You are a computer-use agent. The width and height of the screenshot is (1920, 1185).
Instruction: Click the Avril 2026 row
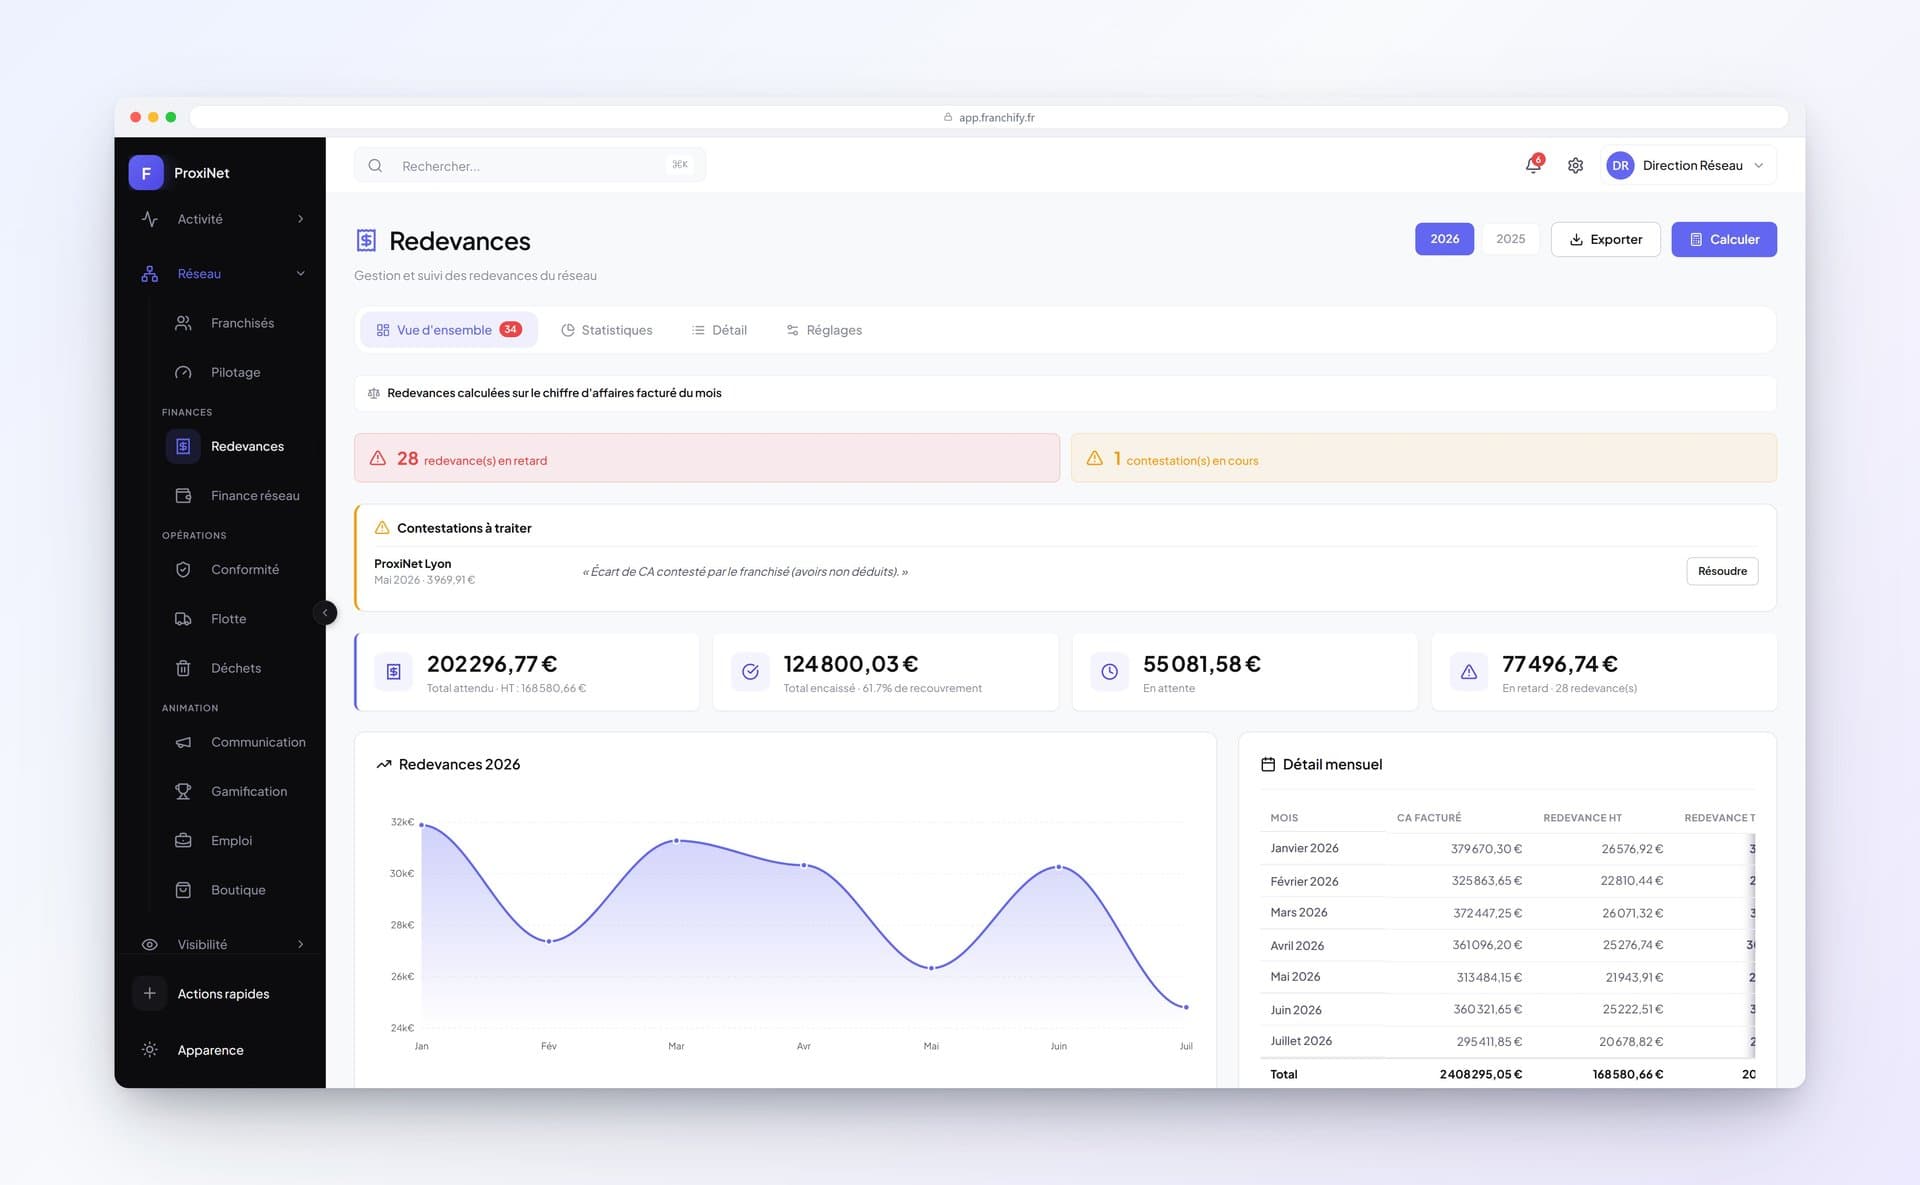(1507, 945)
